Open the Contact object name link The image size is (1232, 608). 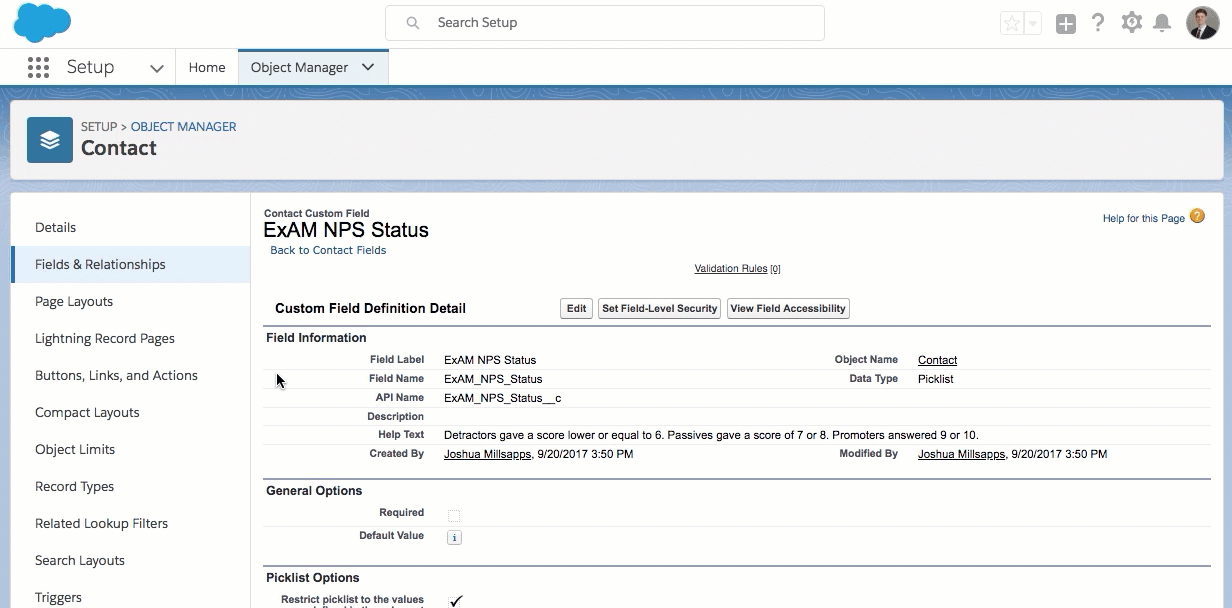click(x=937, y=360)
